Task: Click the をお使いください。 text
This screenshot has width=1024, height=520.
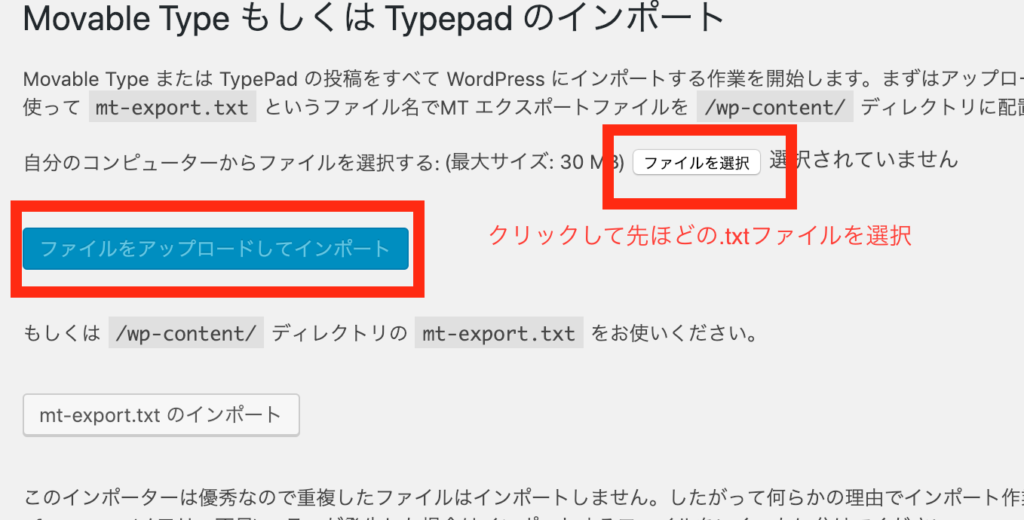Action: (674, 334)
